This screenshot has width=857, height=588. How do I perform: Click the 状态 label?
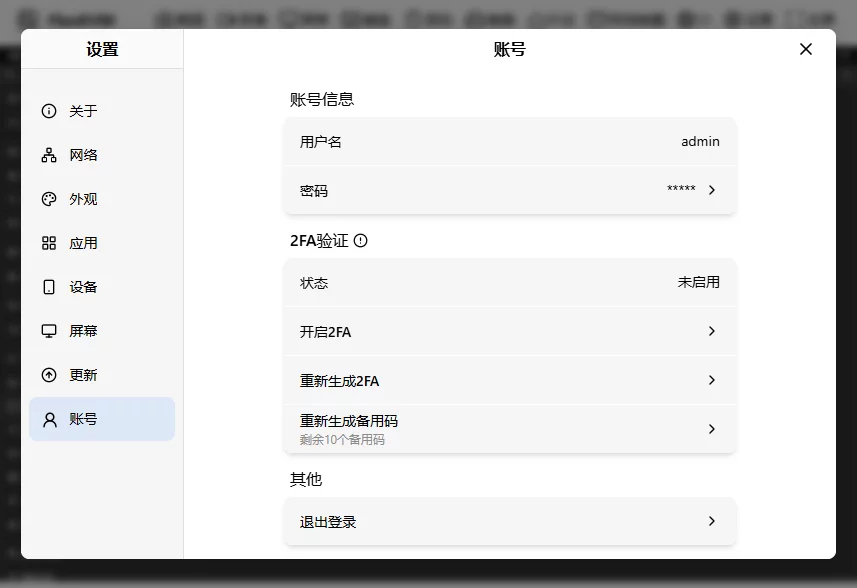point(314,283)
